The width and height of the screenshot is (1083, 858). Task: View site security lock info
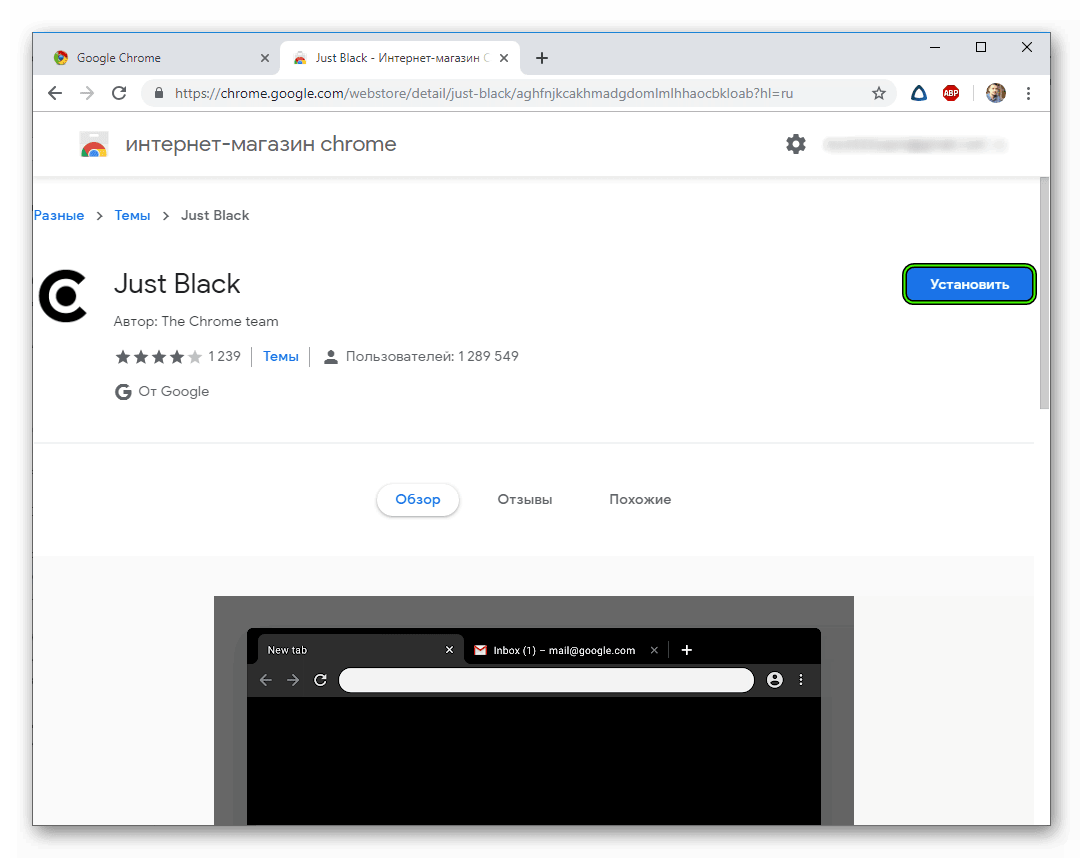point(159,93)
